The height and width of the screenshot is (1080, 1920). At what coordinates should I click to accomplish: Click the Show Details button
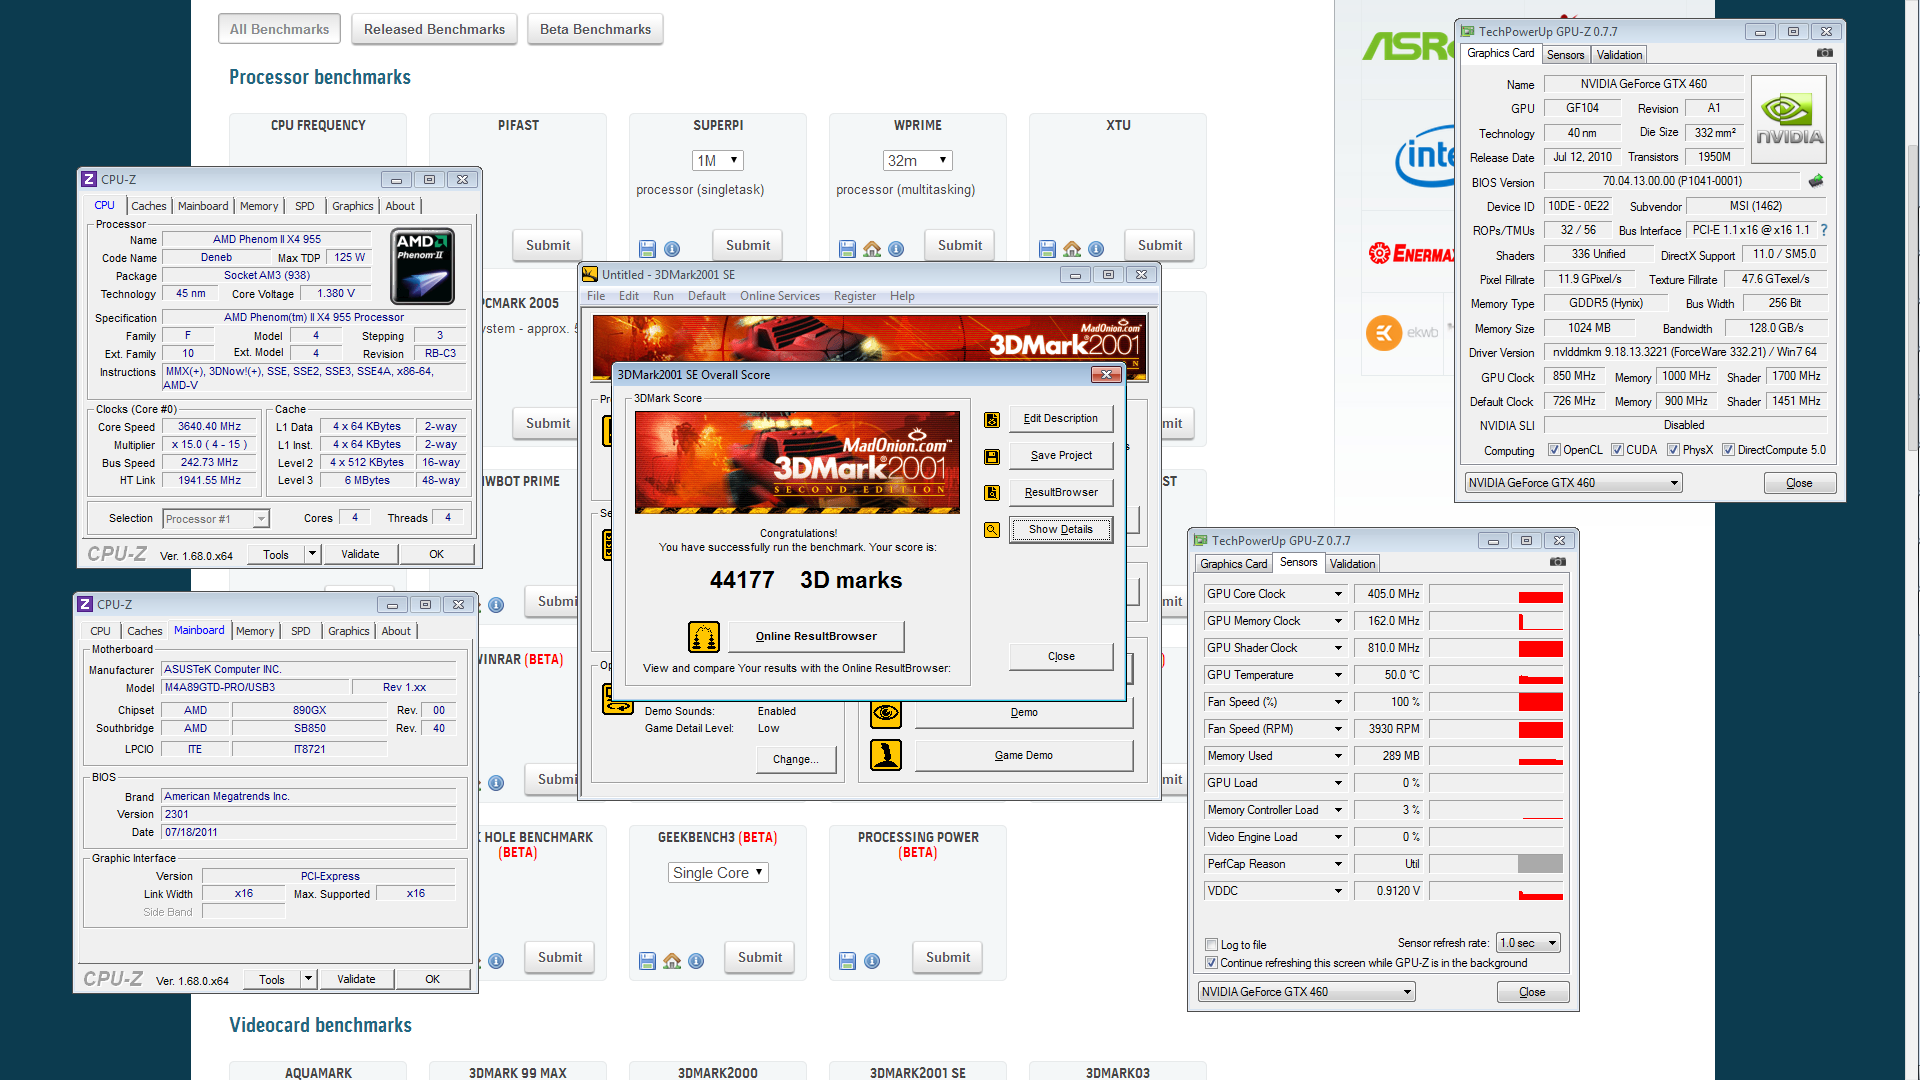(1060, 530)
